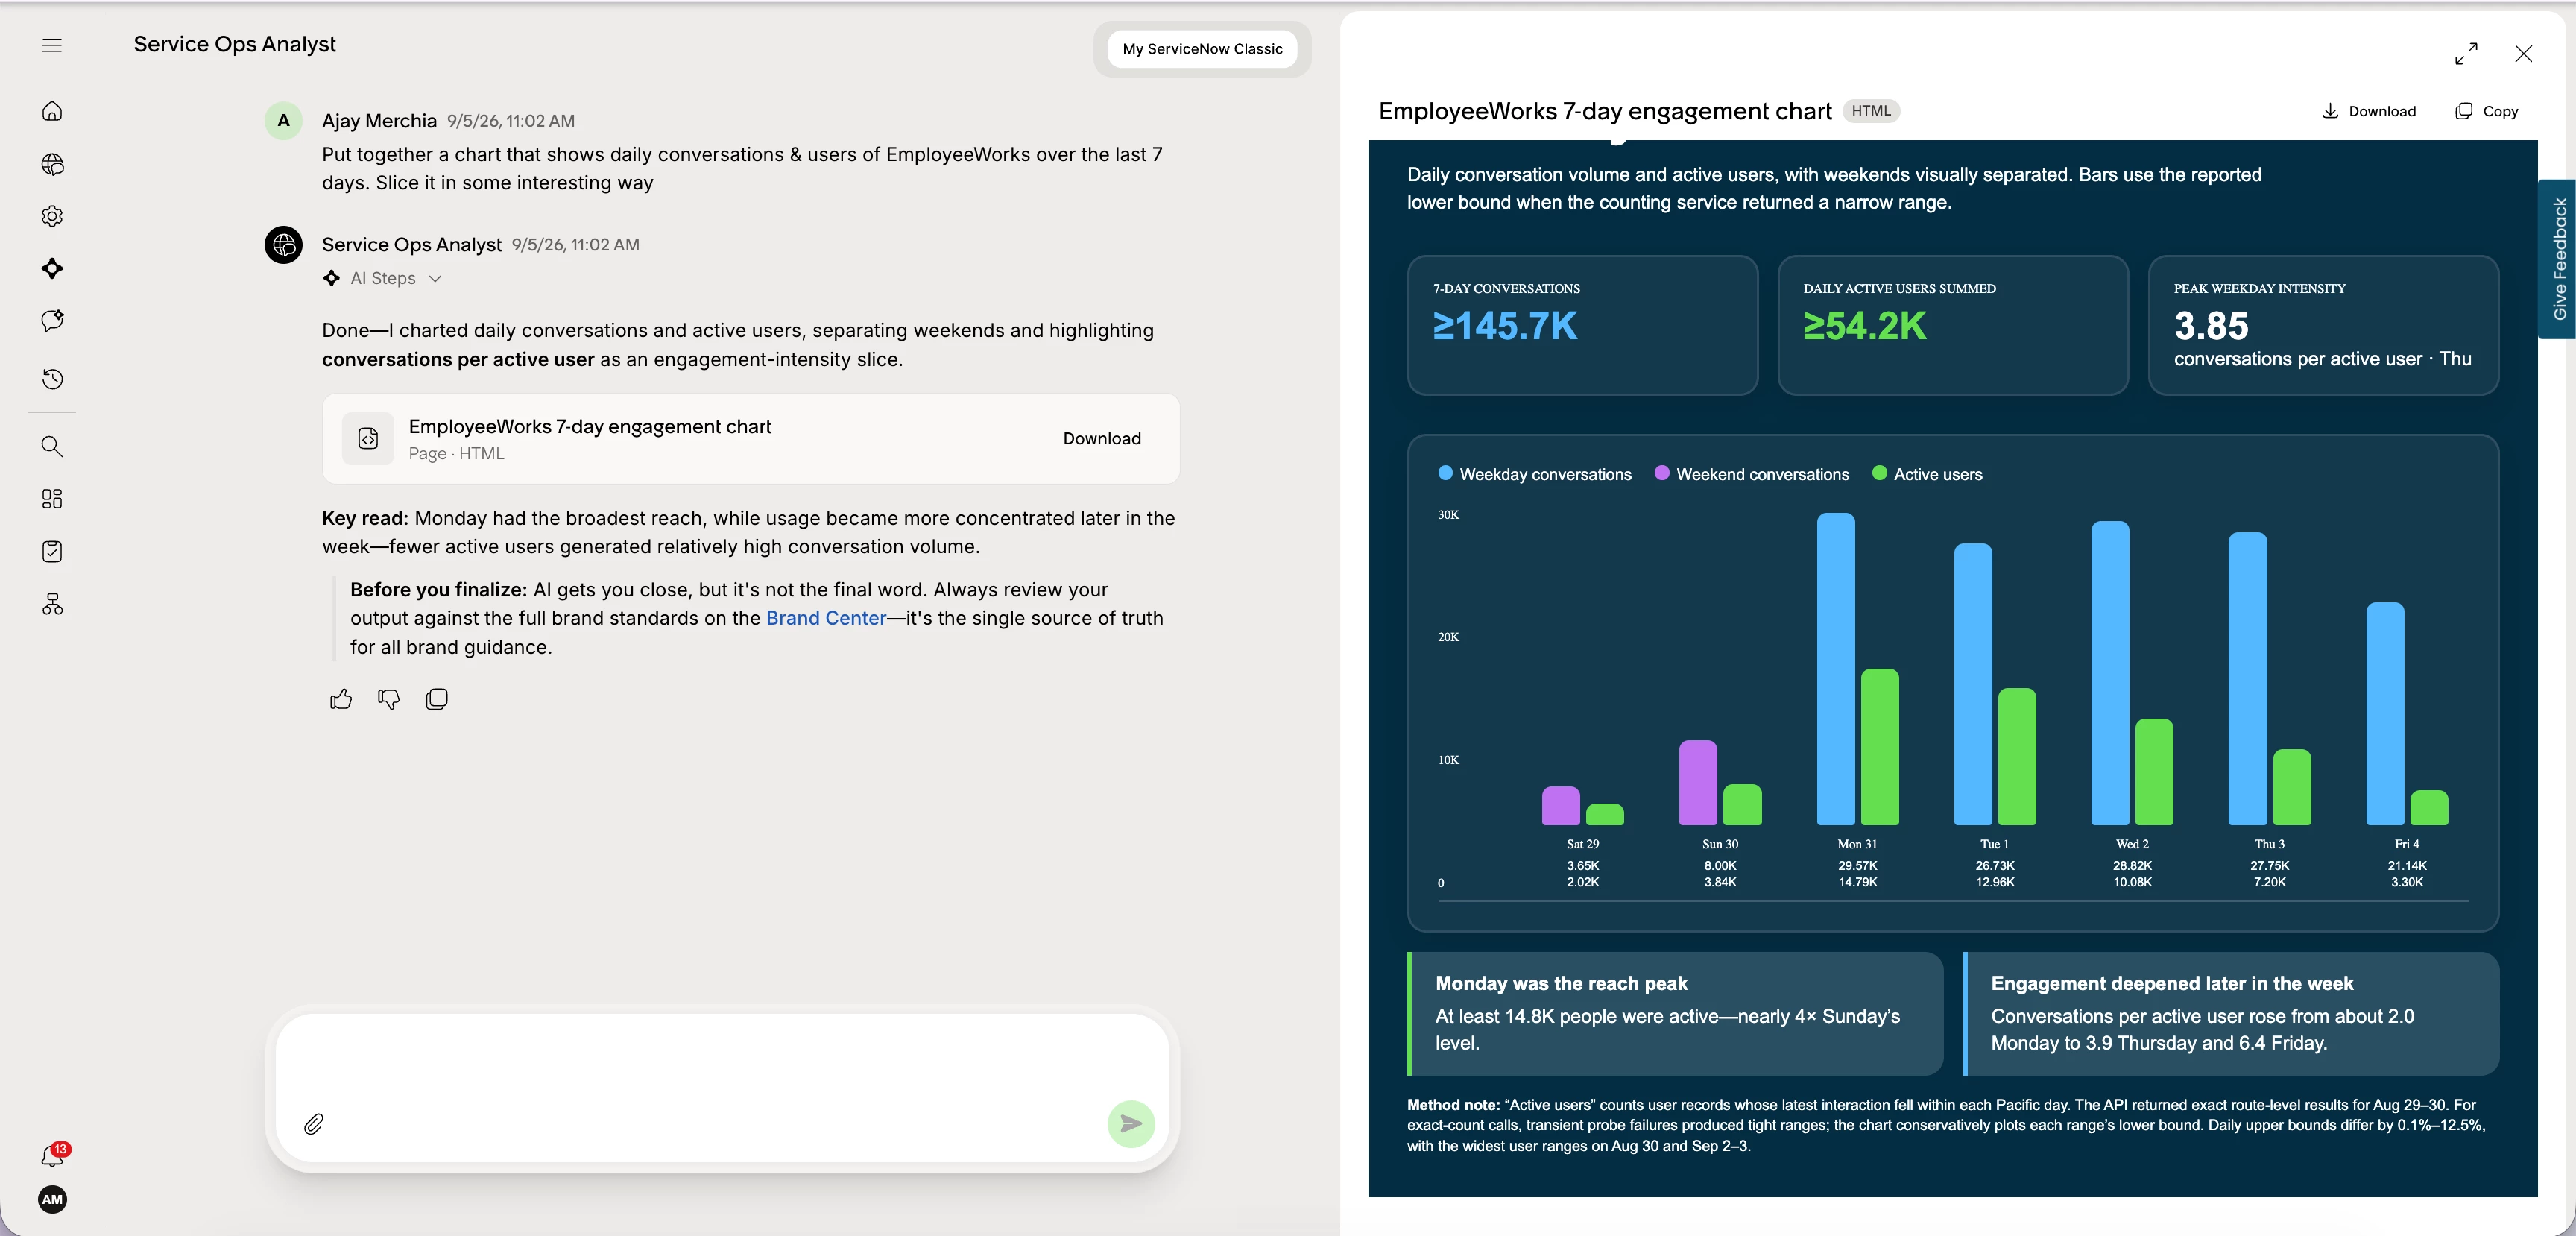Click the 'Service Ops Analyst' page title
The width and height of the screenshot is (2576, 1236).
click(235, 44)
